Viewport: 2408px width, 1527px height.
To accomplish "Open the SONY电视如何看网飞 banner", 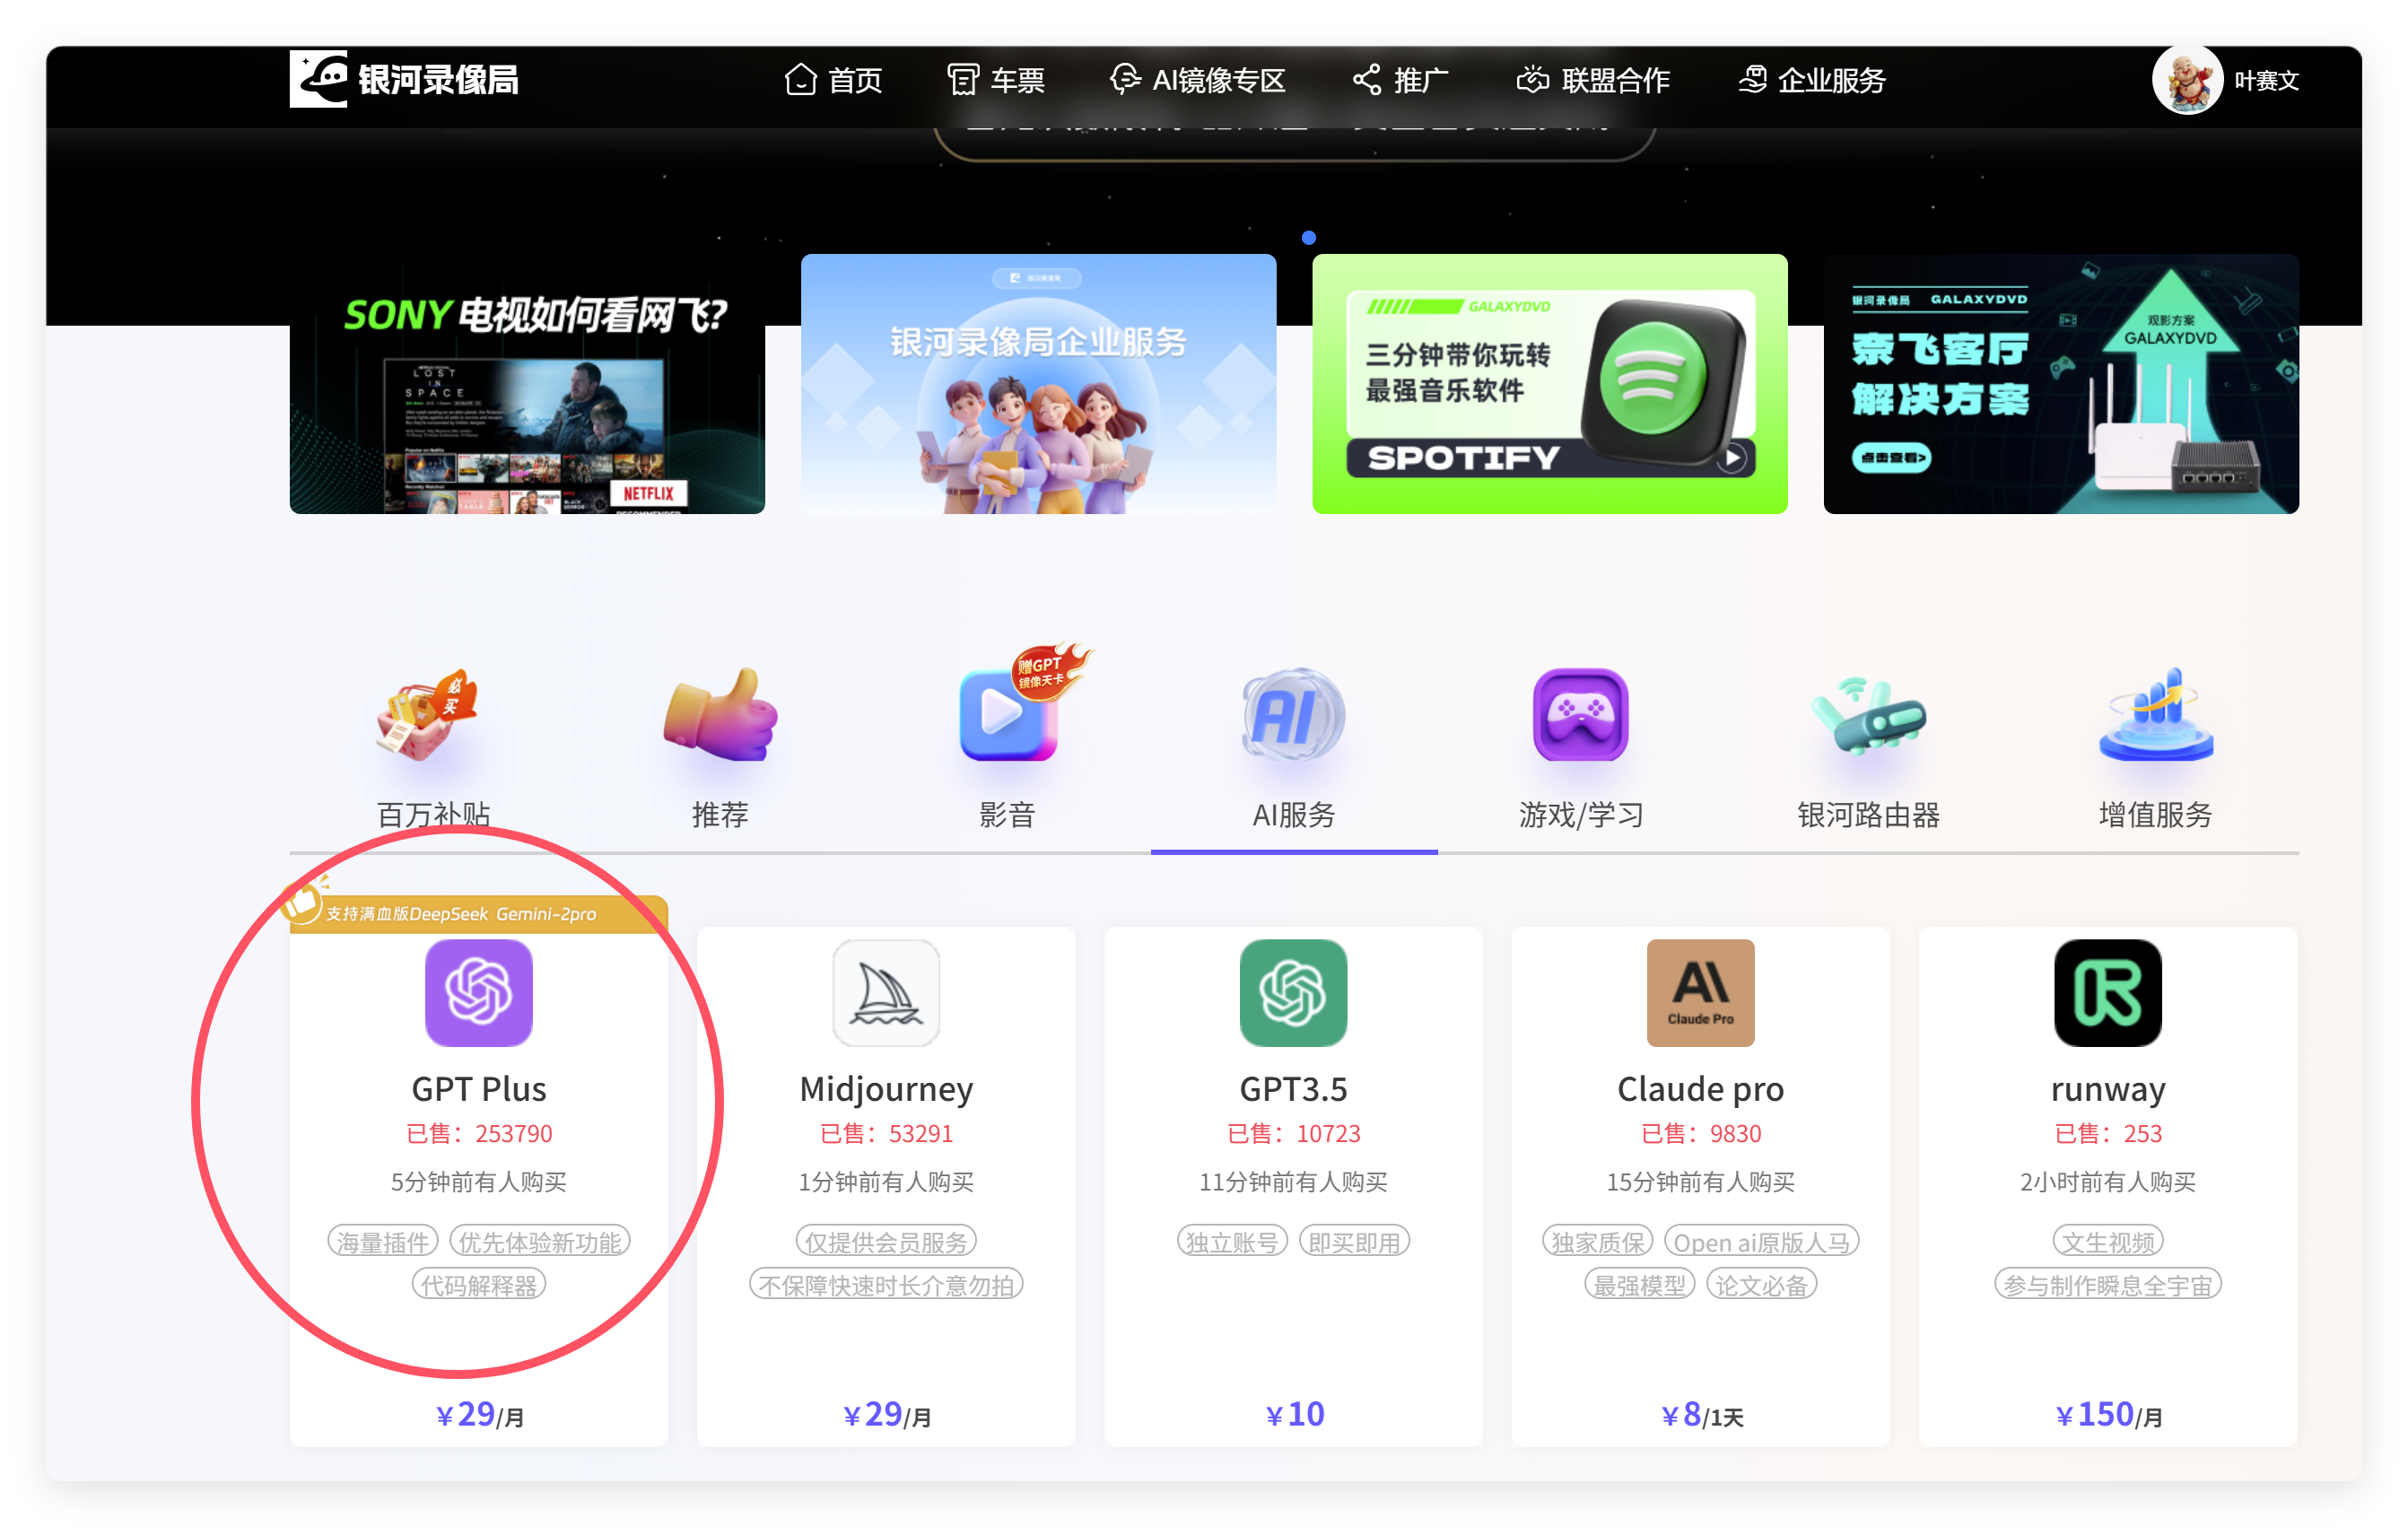I will click(527, 384).
